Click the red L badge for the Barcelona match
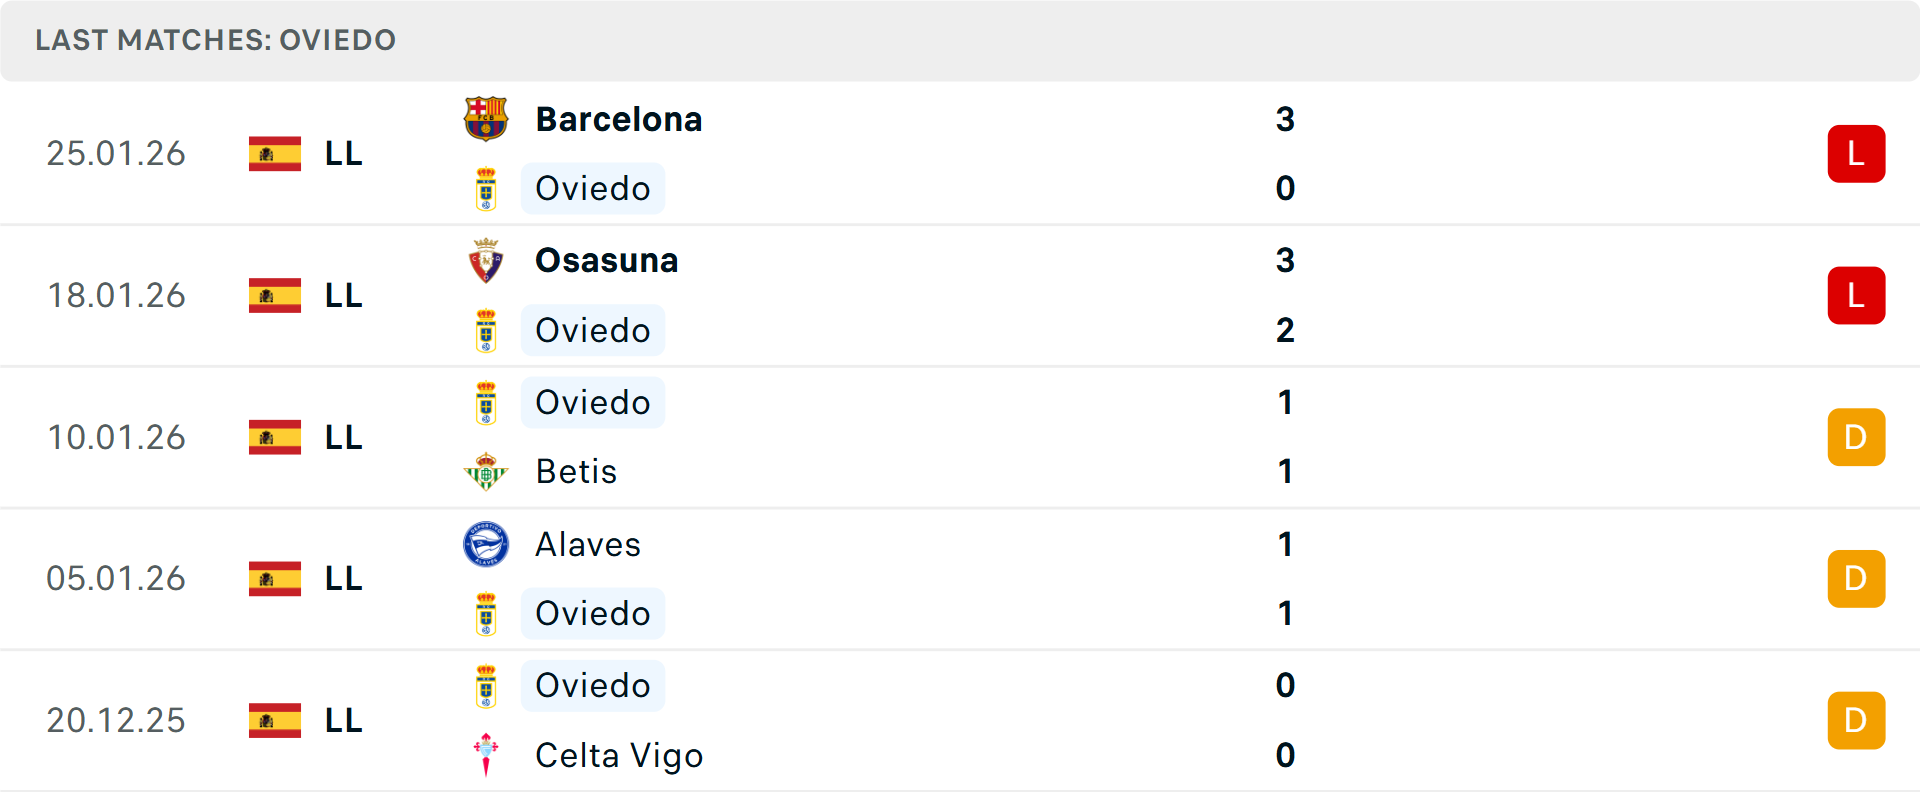1920x792 pixels. tap(1856, 153)
